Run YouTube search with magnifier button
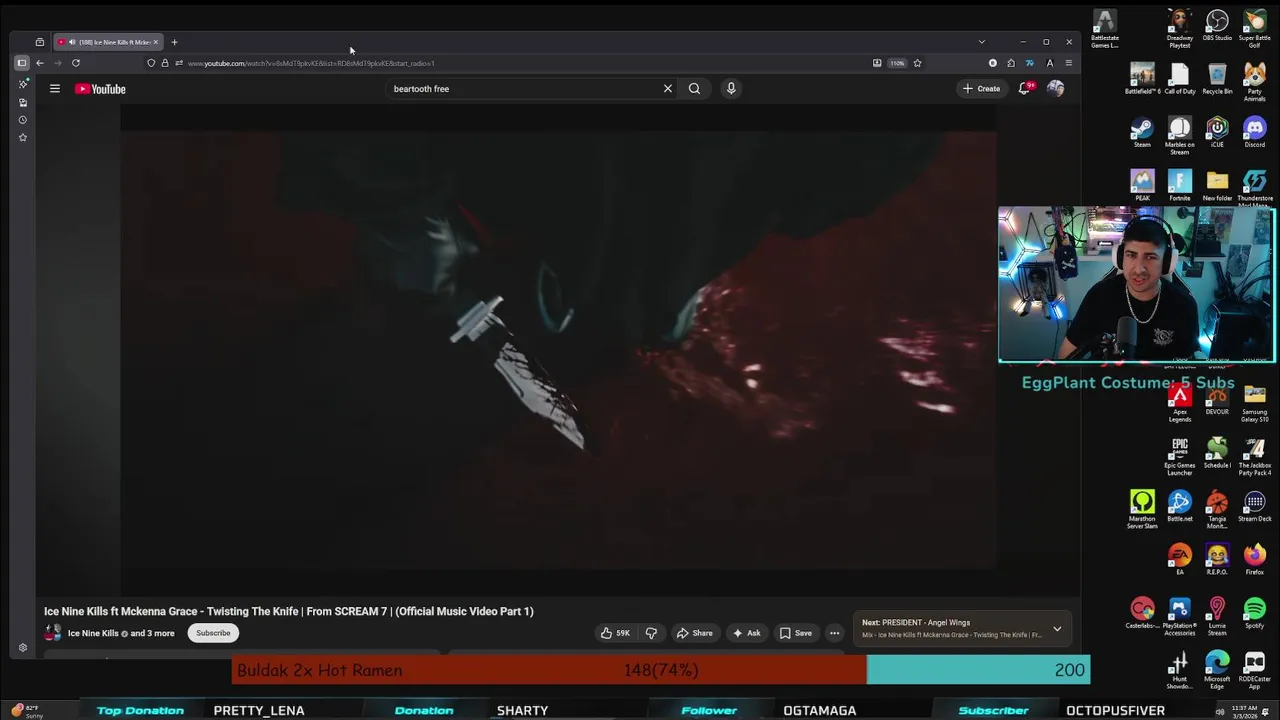 pos(694,89)
